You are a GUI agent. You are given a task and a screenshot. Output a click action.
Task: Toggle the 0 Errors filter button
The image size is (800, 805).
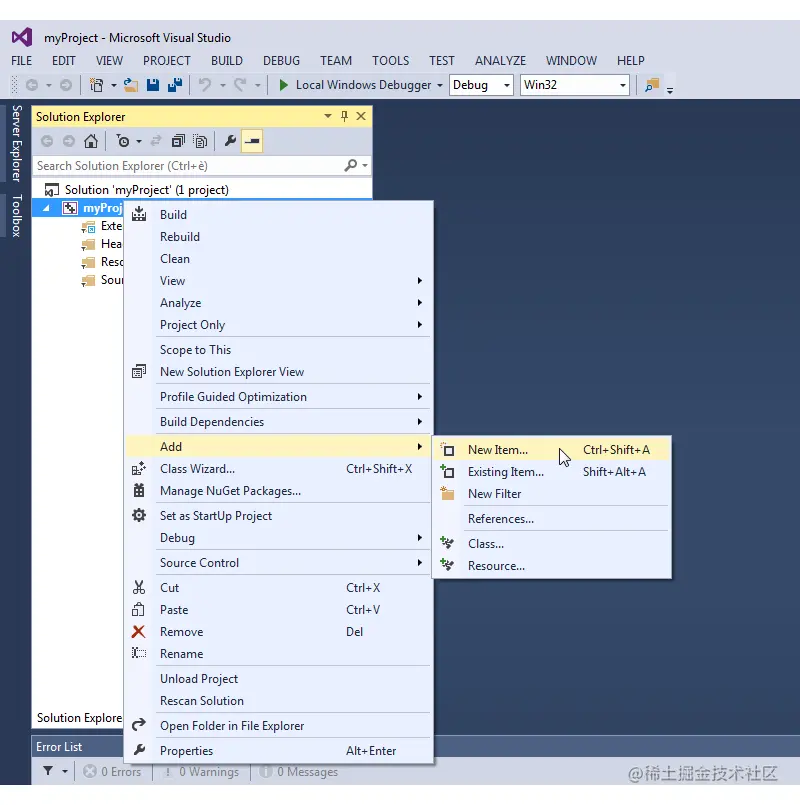click(112, 772)
